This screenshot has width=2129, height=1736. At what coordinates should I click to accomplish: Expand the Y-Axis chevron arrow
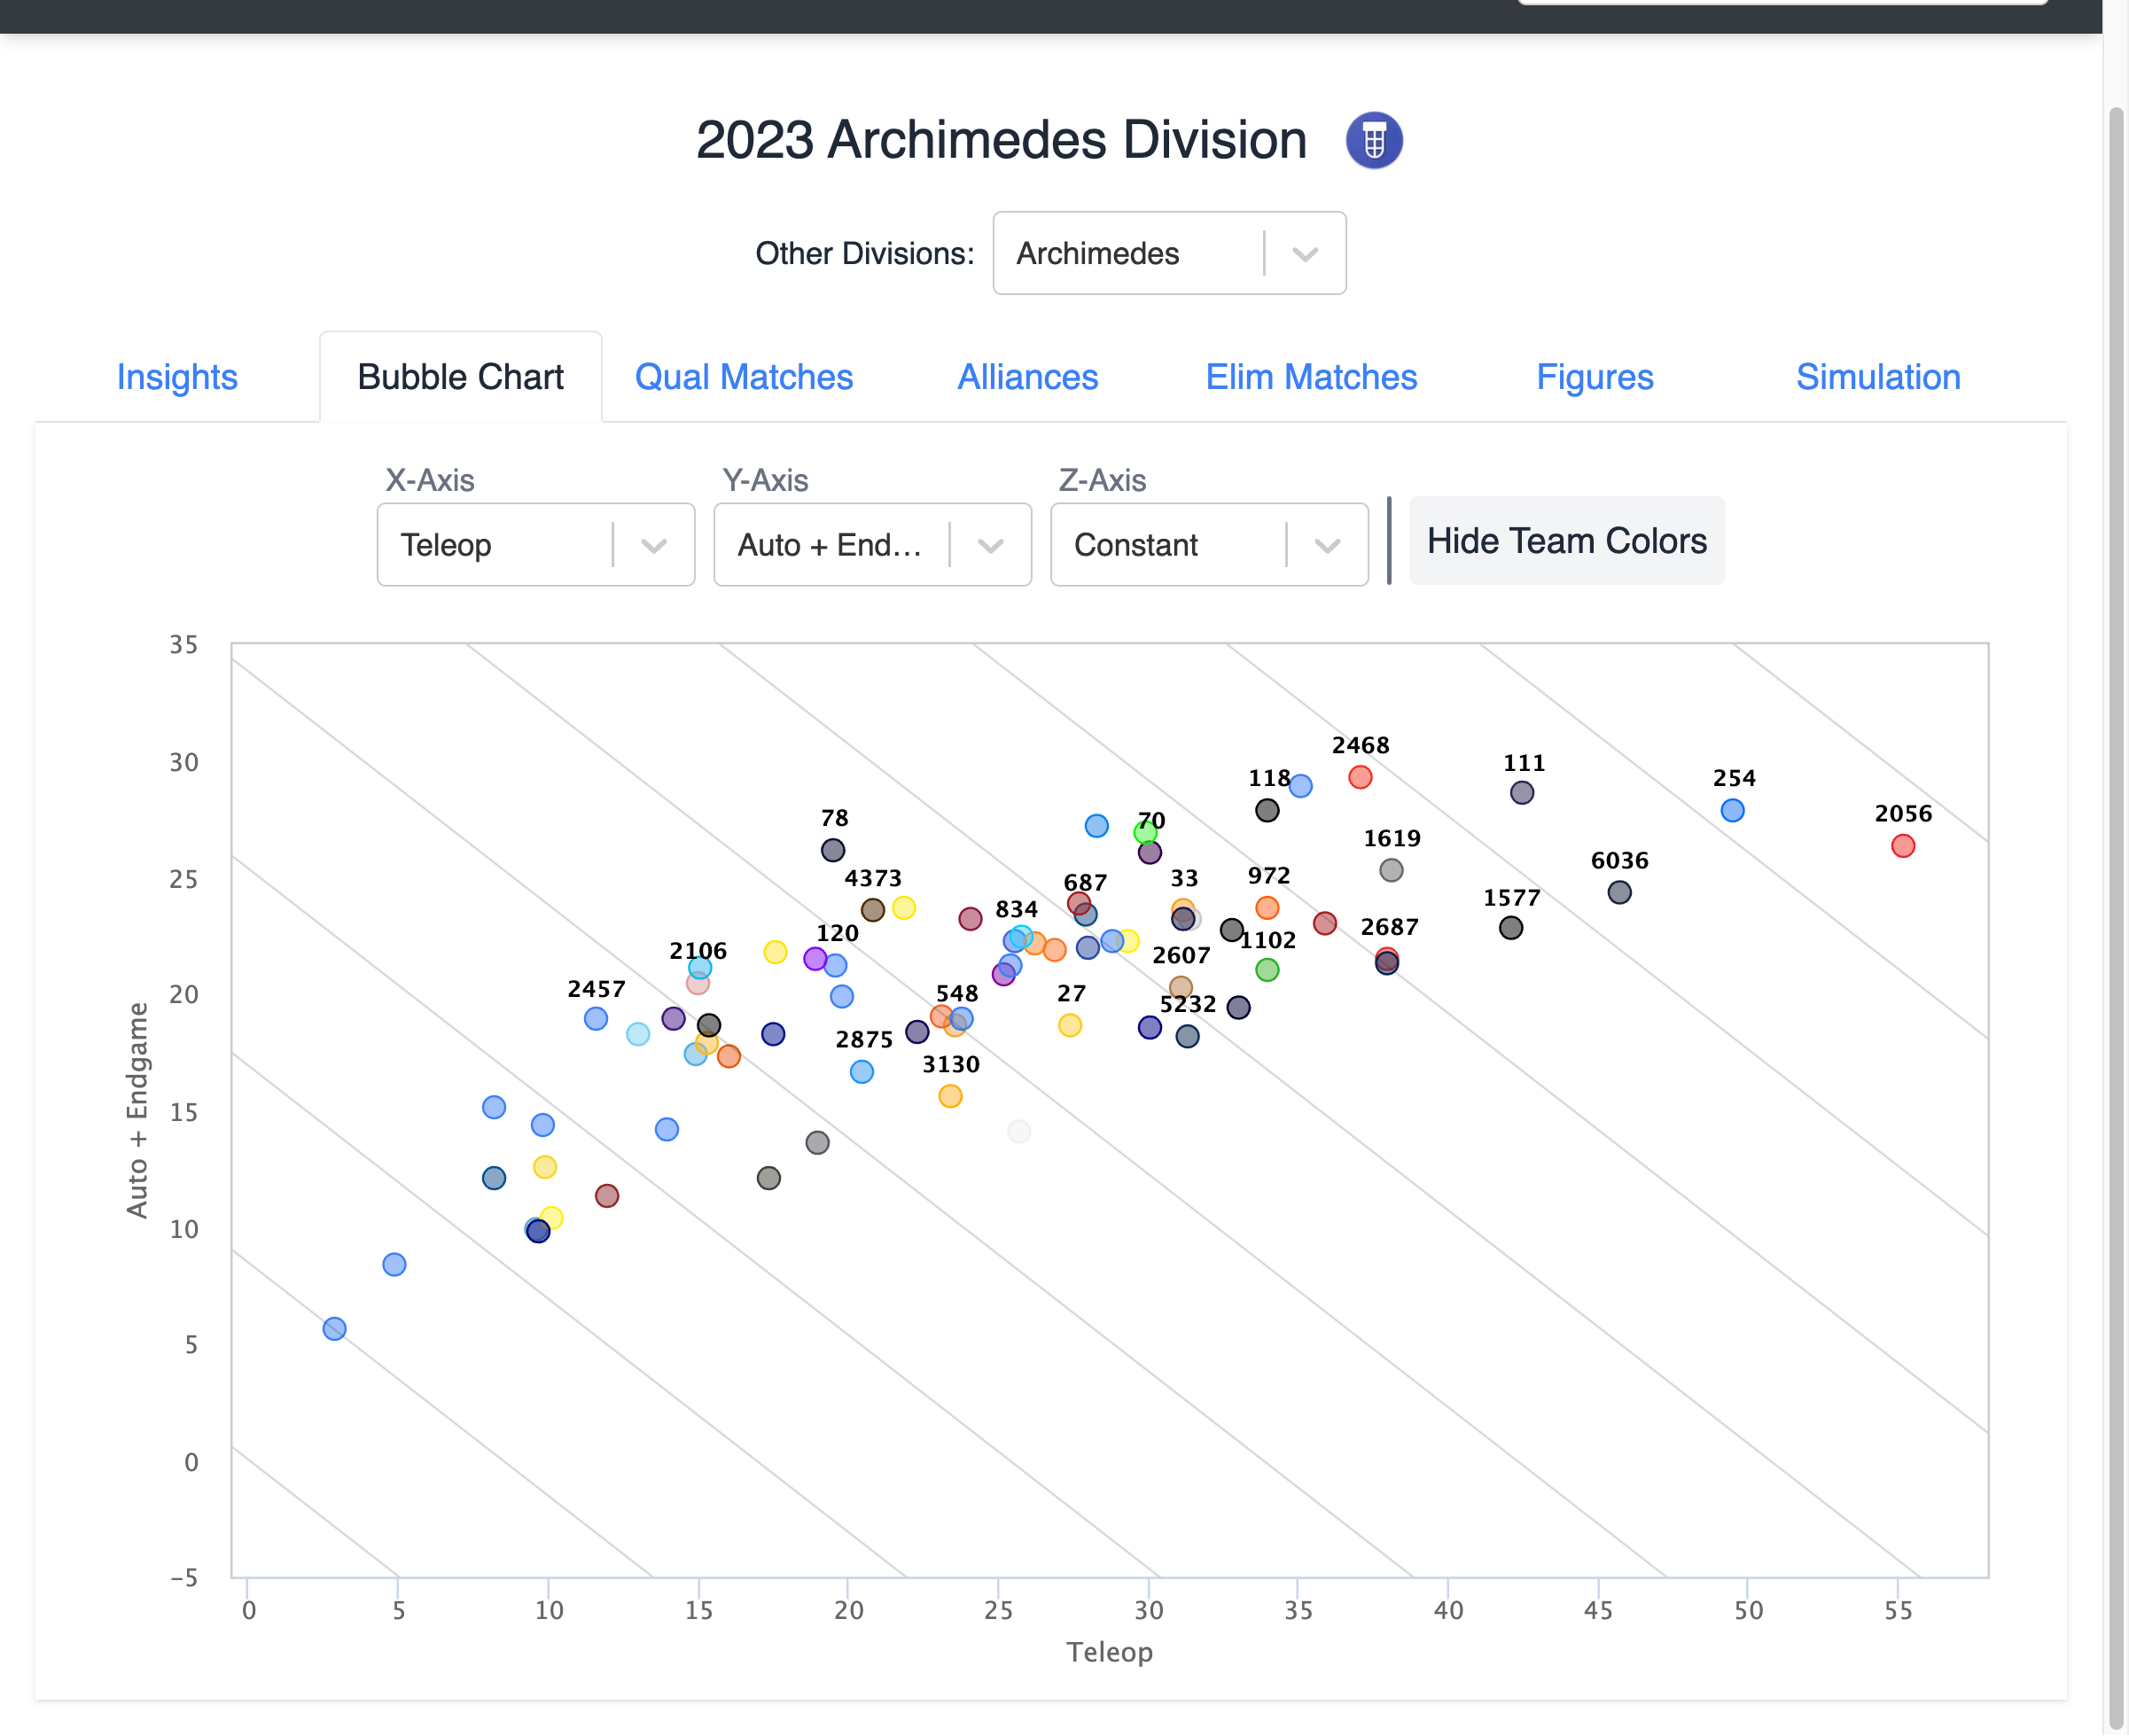coord(991,546)
